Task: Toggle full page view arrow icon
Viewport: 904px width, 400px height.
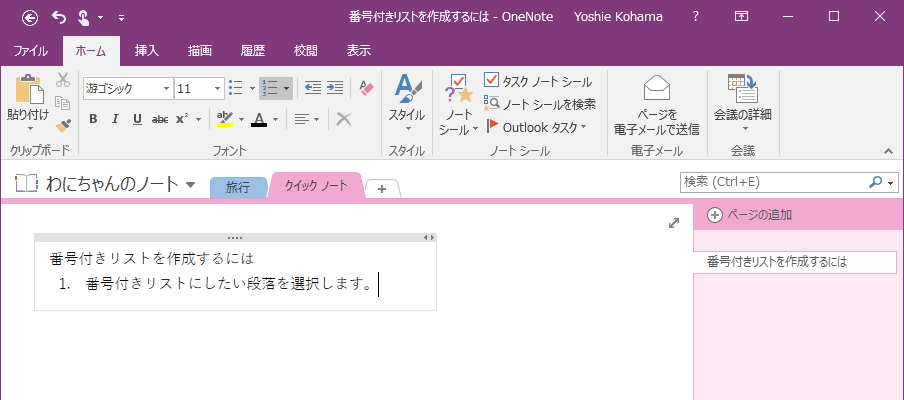Action: 673,223
